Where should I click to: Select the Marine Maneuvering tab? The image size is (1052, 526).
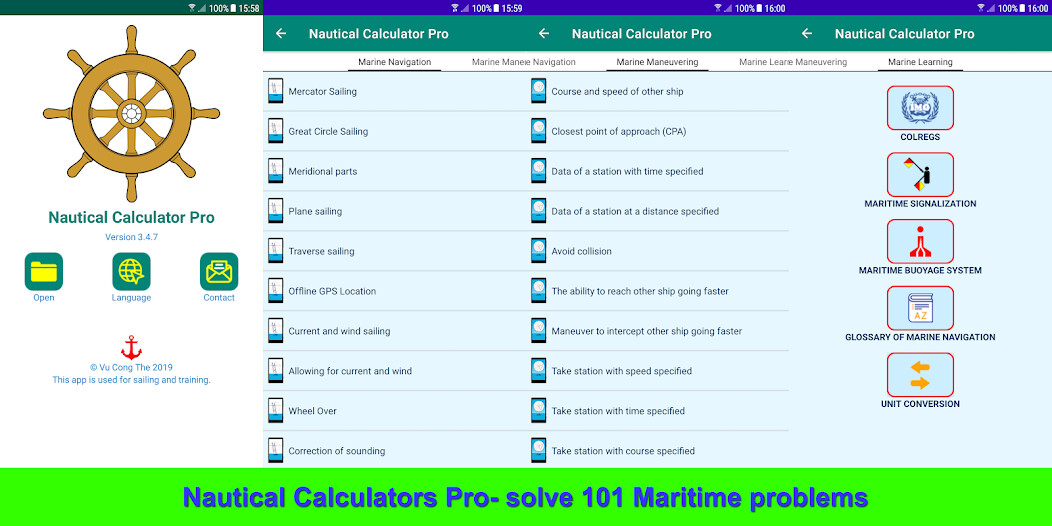(658, 62)
